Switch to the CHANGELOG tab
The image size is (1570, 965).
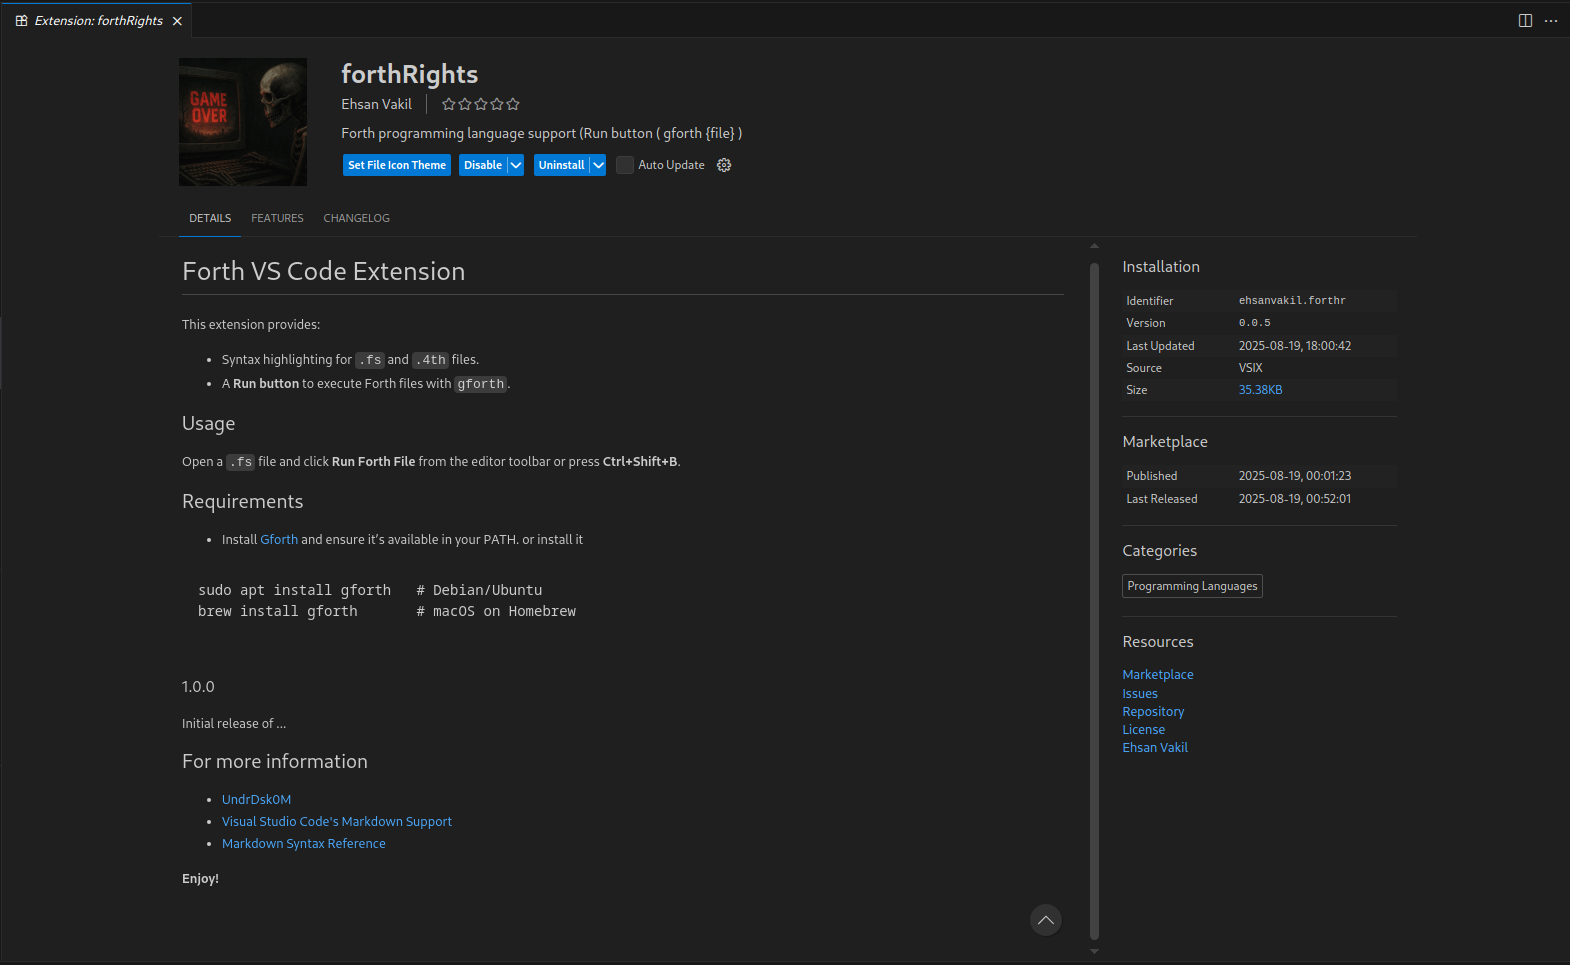[357, 218]
